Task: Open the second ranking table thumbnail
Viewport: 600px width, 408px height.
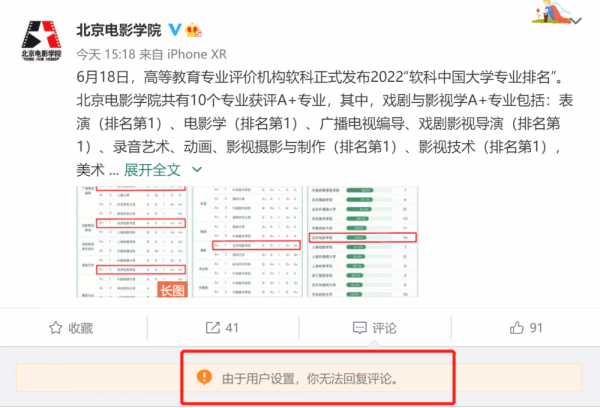Action: coord(247,242)
